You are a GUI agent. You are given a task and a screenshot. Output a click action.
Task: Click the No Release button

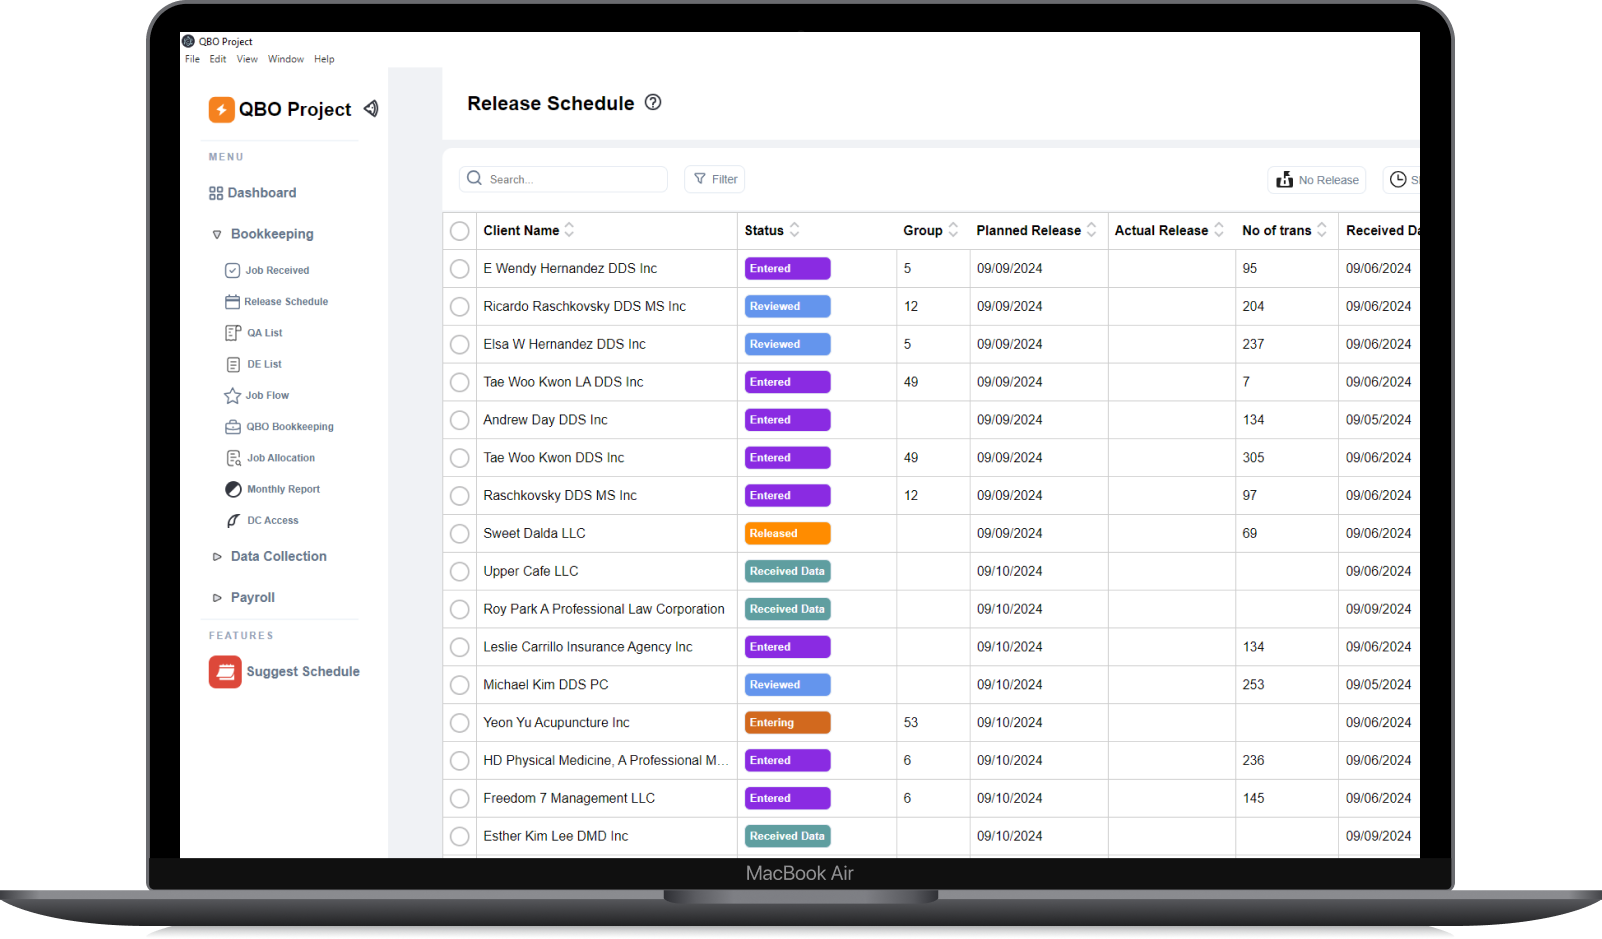tap(1317, 180)
